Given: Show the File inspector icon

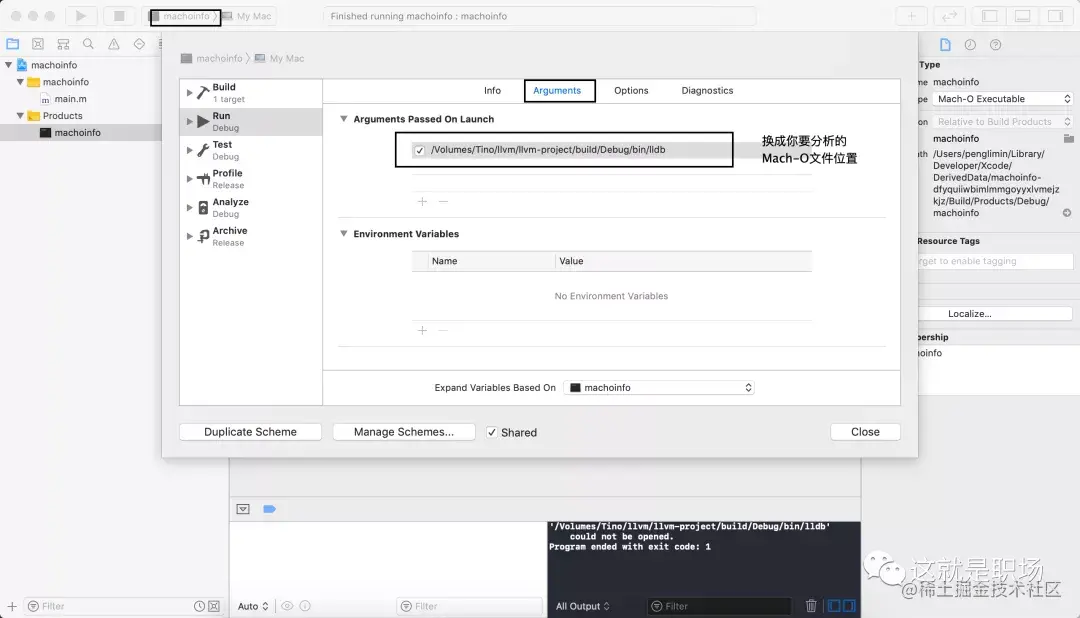Looking at the screenshot, I should point(945,45).
